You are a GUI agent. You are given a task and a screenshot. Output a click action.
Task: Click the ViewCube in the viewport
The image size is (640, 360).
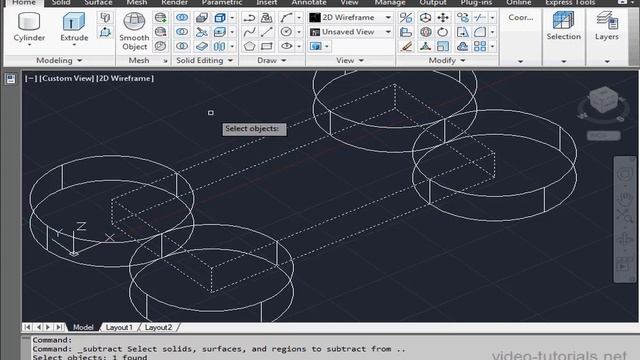tap(603, 101)
